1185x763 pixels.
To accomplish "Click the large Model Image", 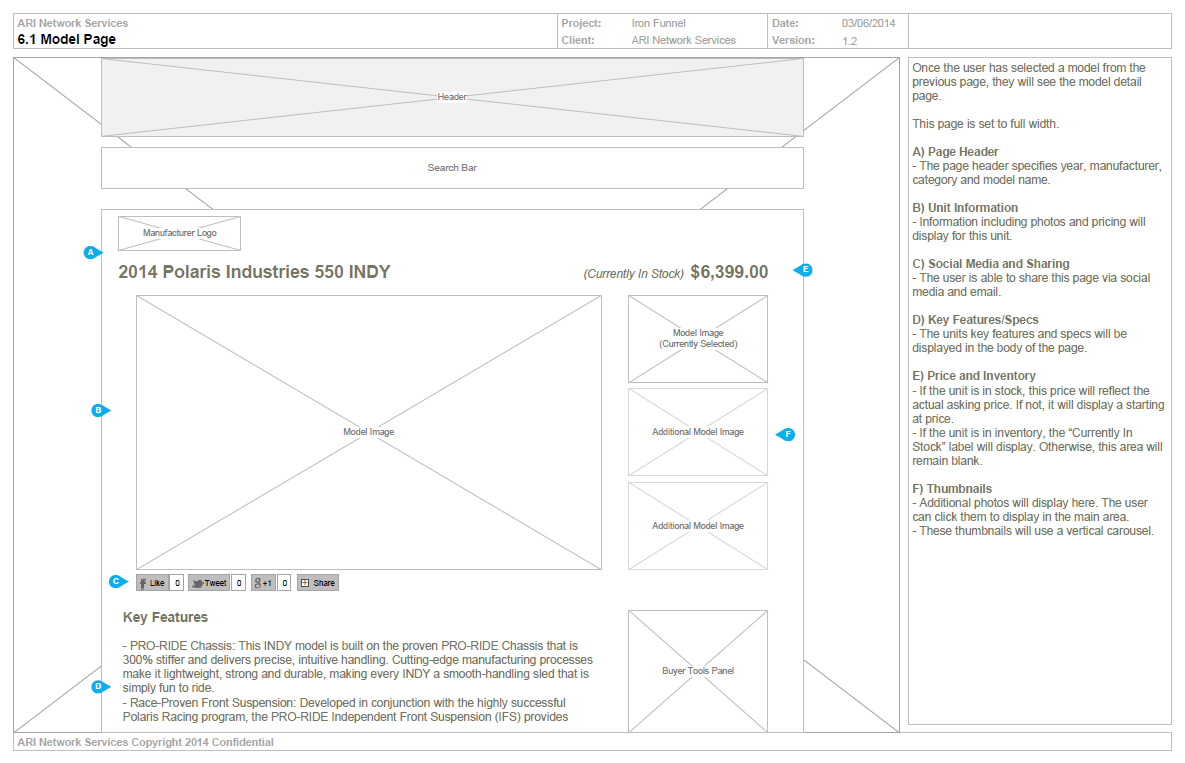I will (x=369, y=432).
